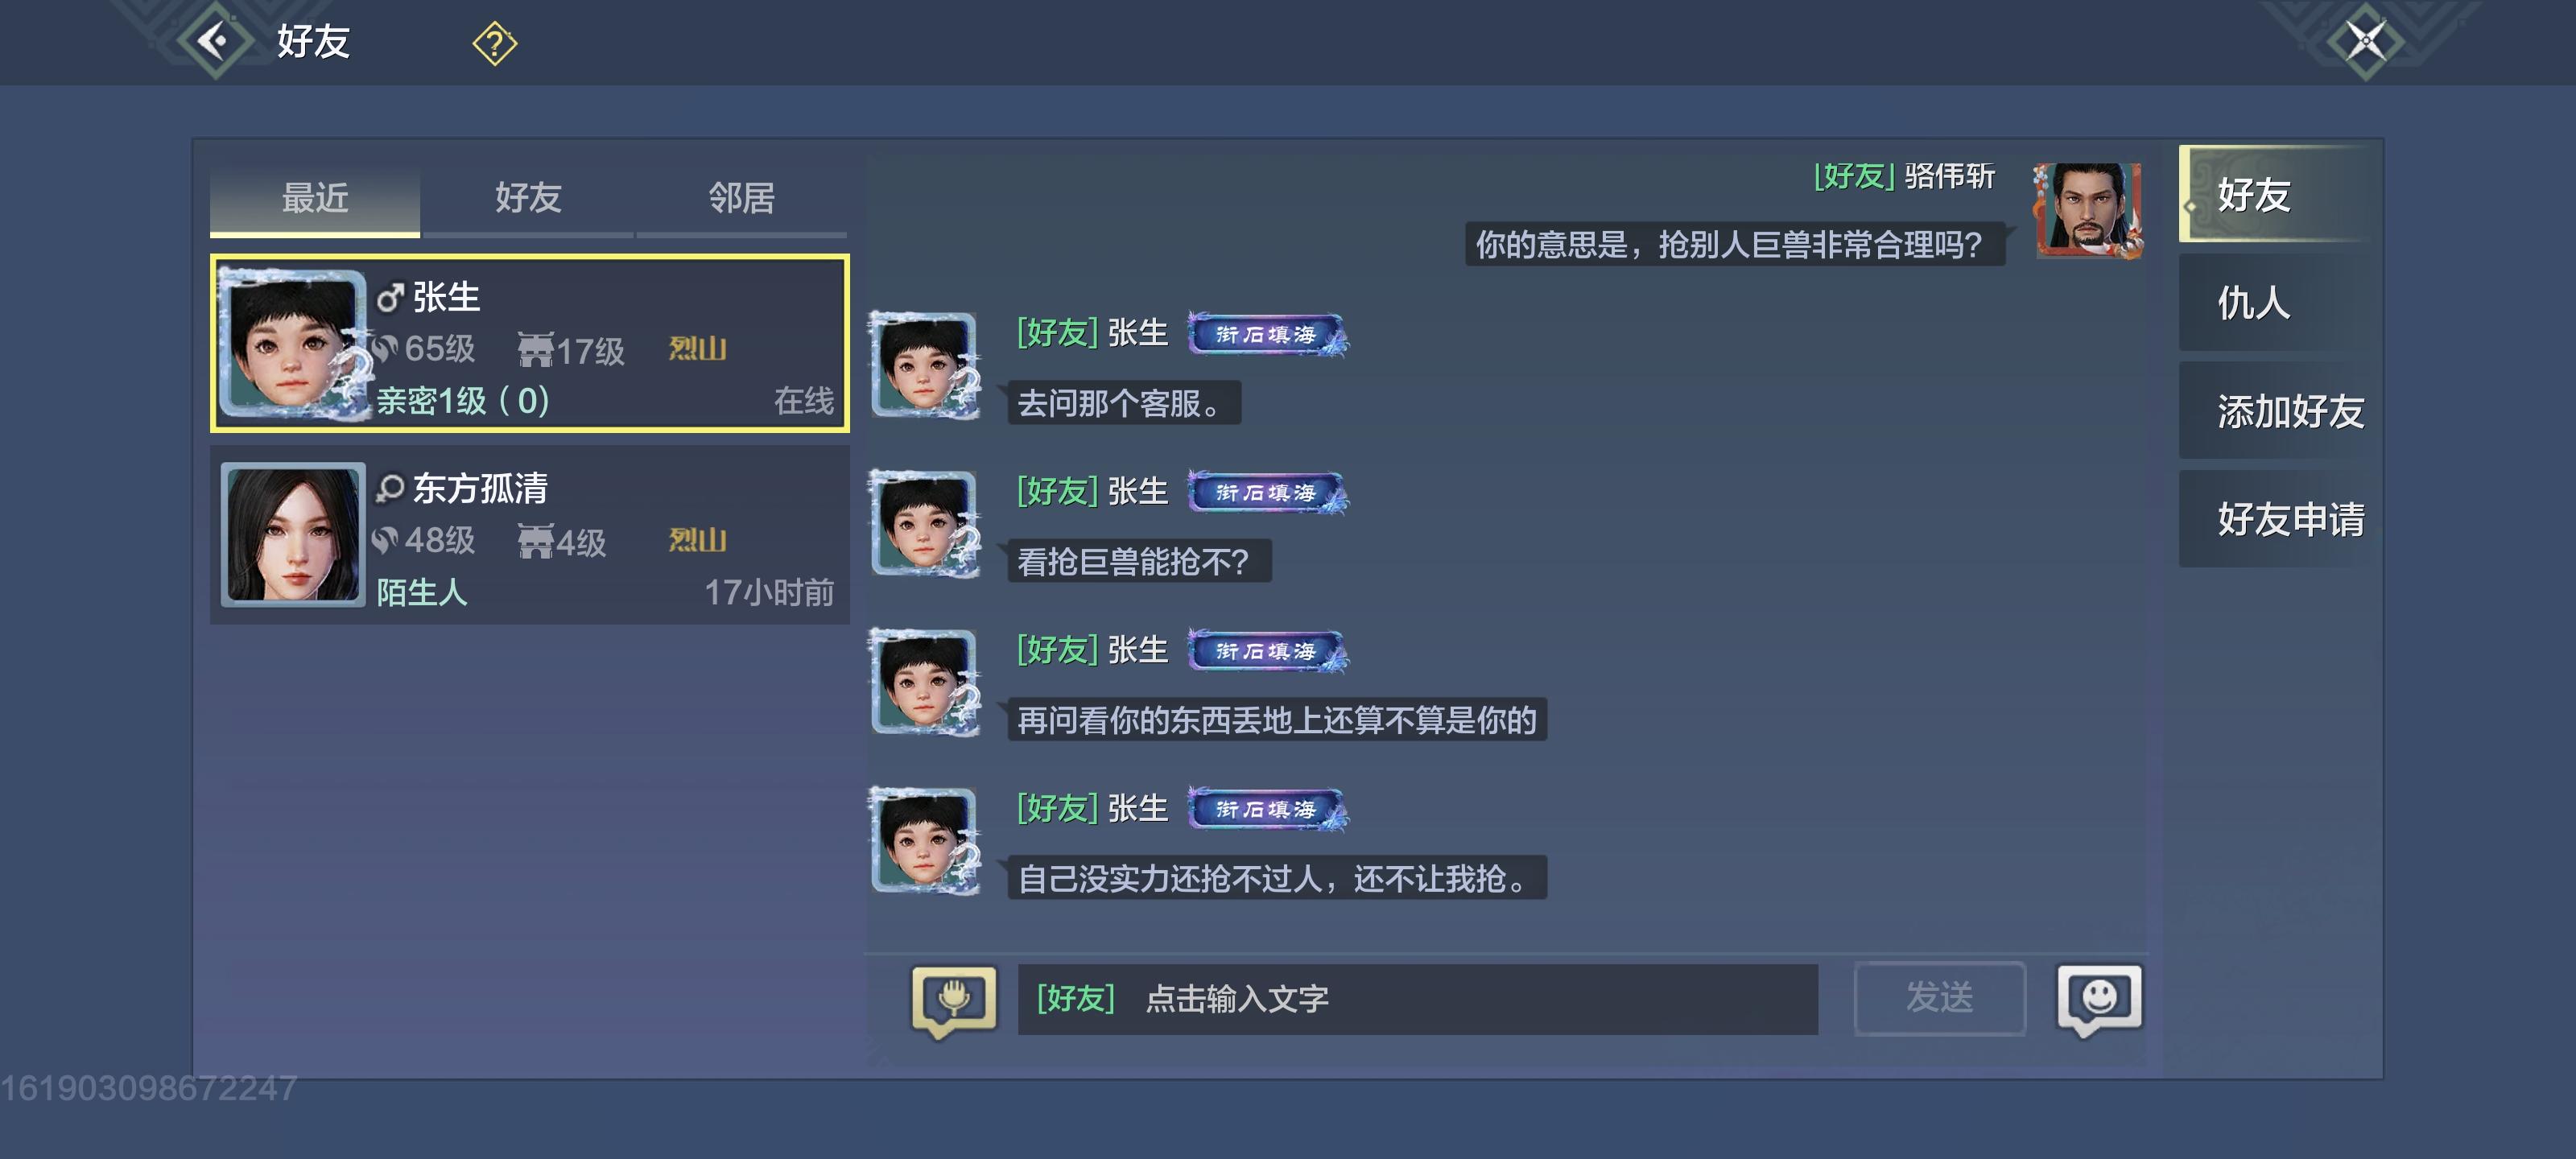Click the 发送 send button
Screen dimensions: 2576x1159
point(1940,998)
